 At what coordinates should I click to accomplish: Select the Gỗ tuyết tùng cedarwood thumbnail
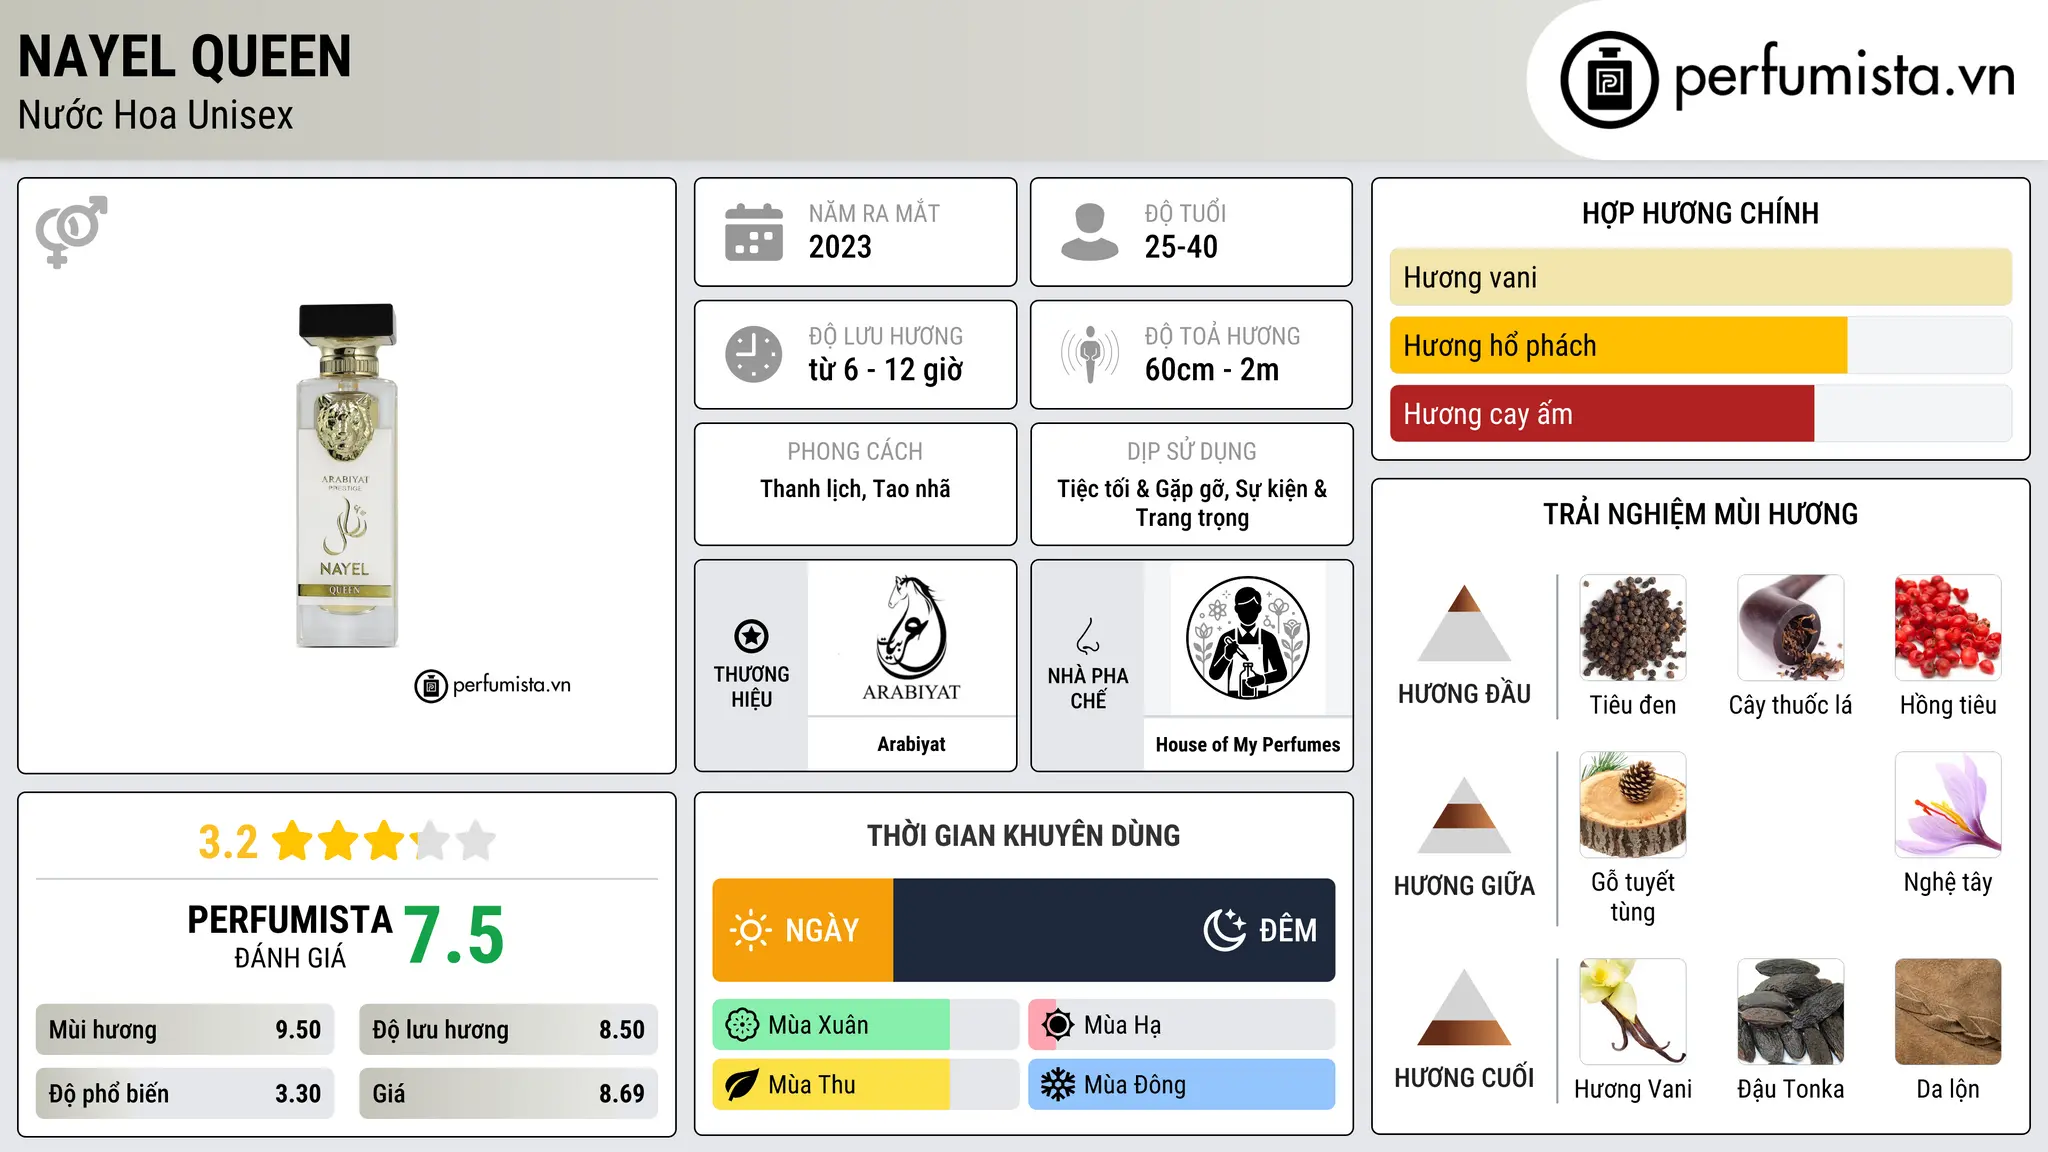(x=1633, y=805)
